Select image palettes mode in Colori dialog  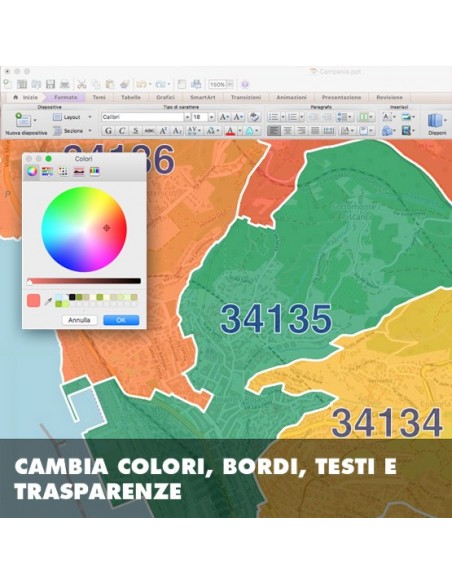tap(79, 171)
